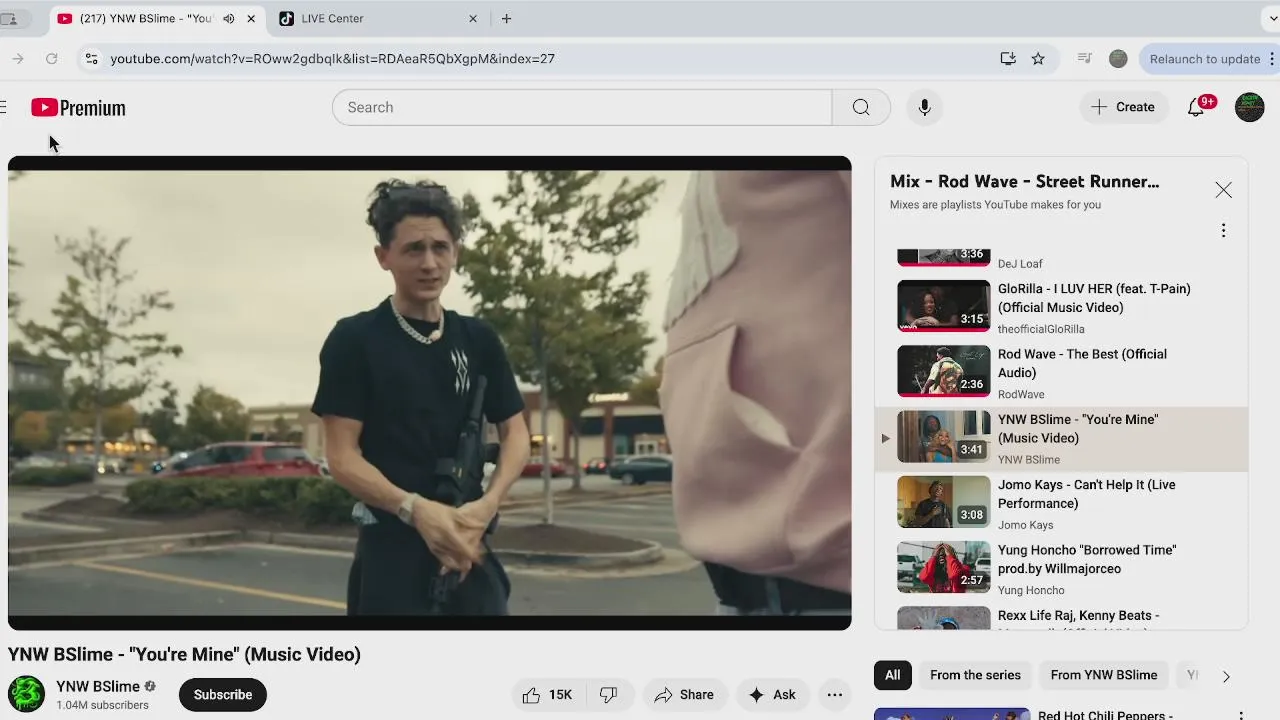Viewport: 1280px width, 720px height.
Task: Click the address bar URL
Action: point(332,59)
